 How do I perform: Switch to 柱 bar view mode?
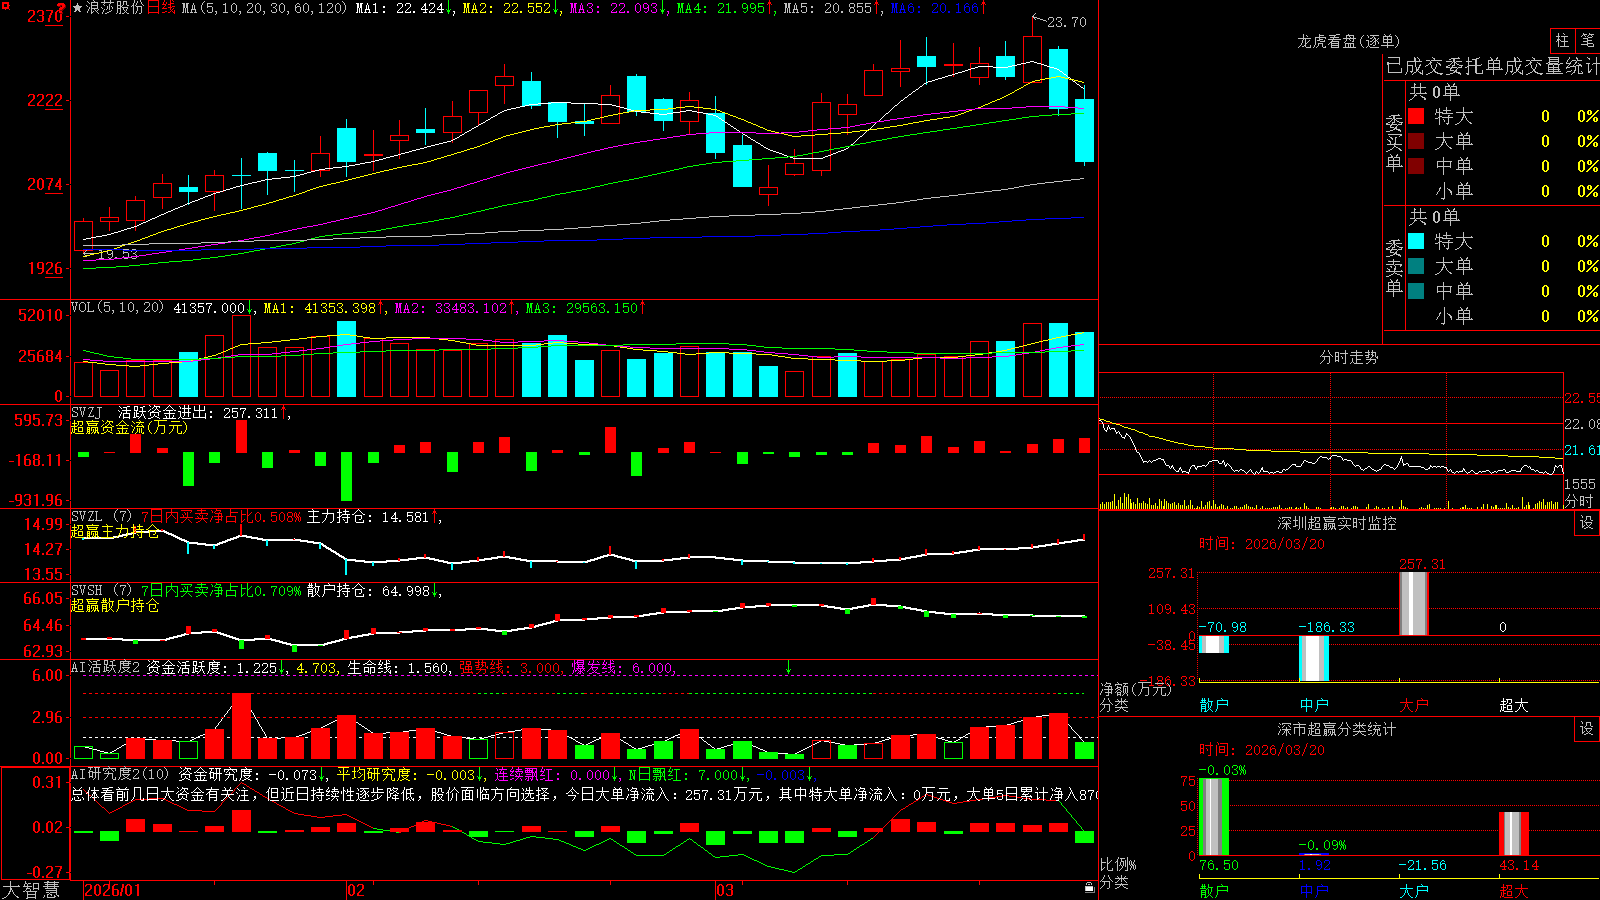click(x=1562, y=40)
